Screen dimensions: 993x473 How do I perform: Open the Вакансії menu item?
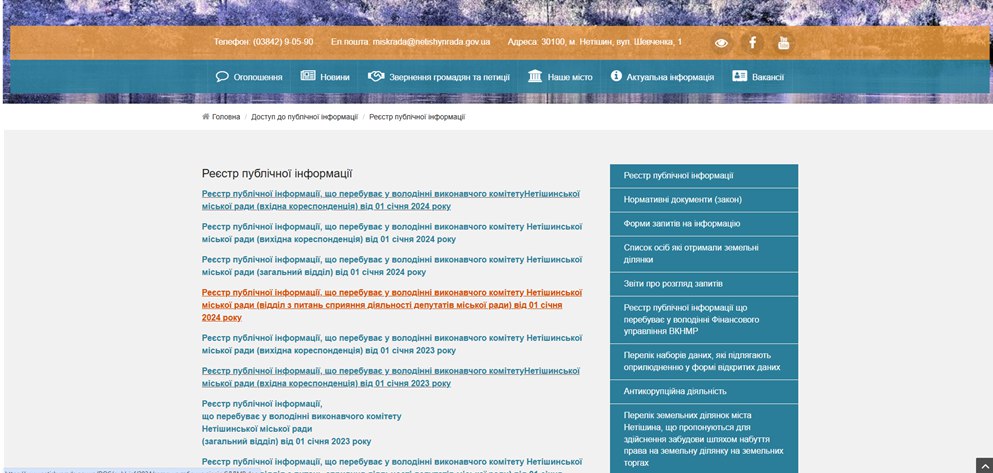(x=768, y=77)
